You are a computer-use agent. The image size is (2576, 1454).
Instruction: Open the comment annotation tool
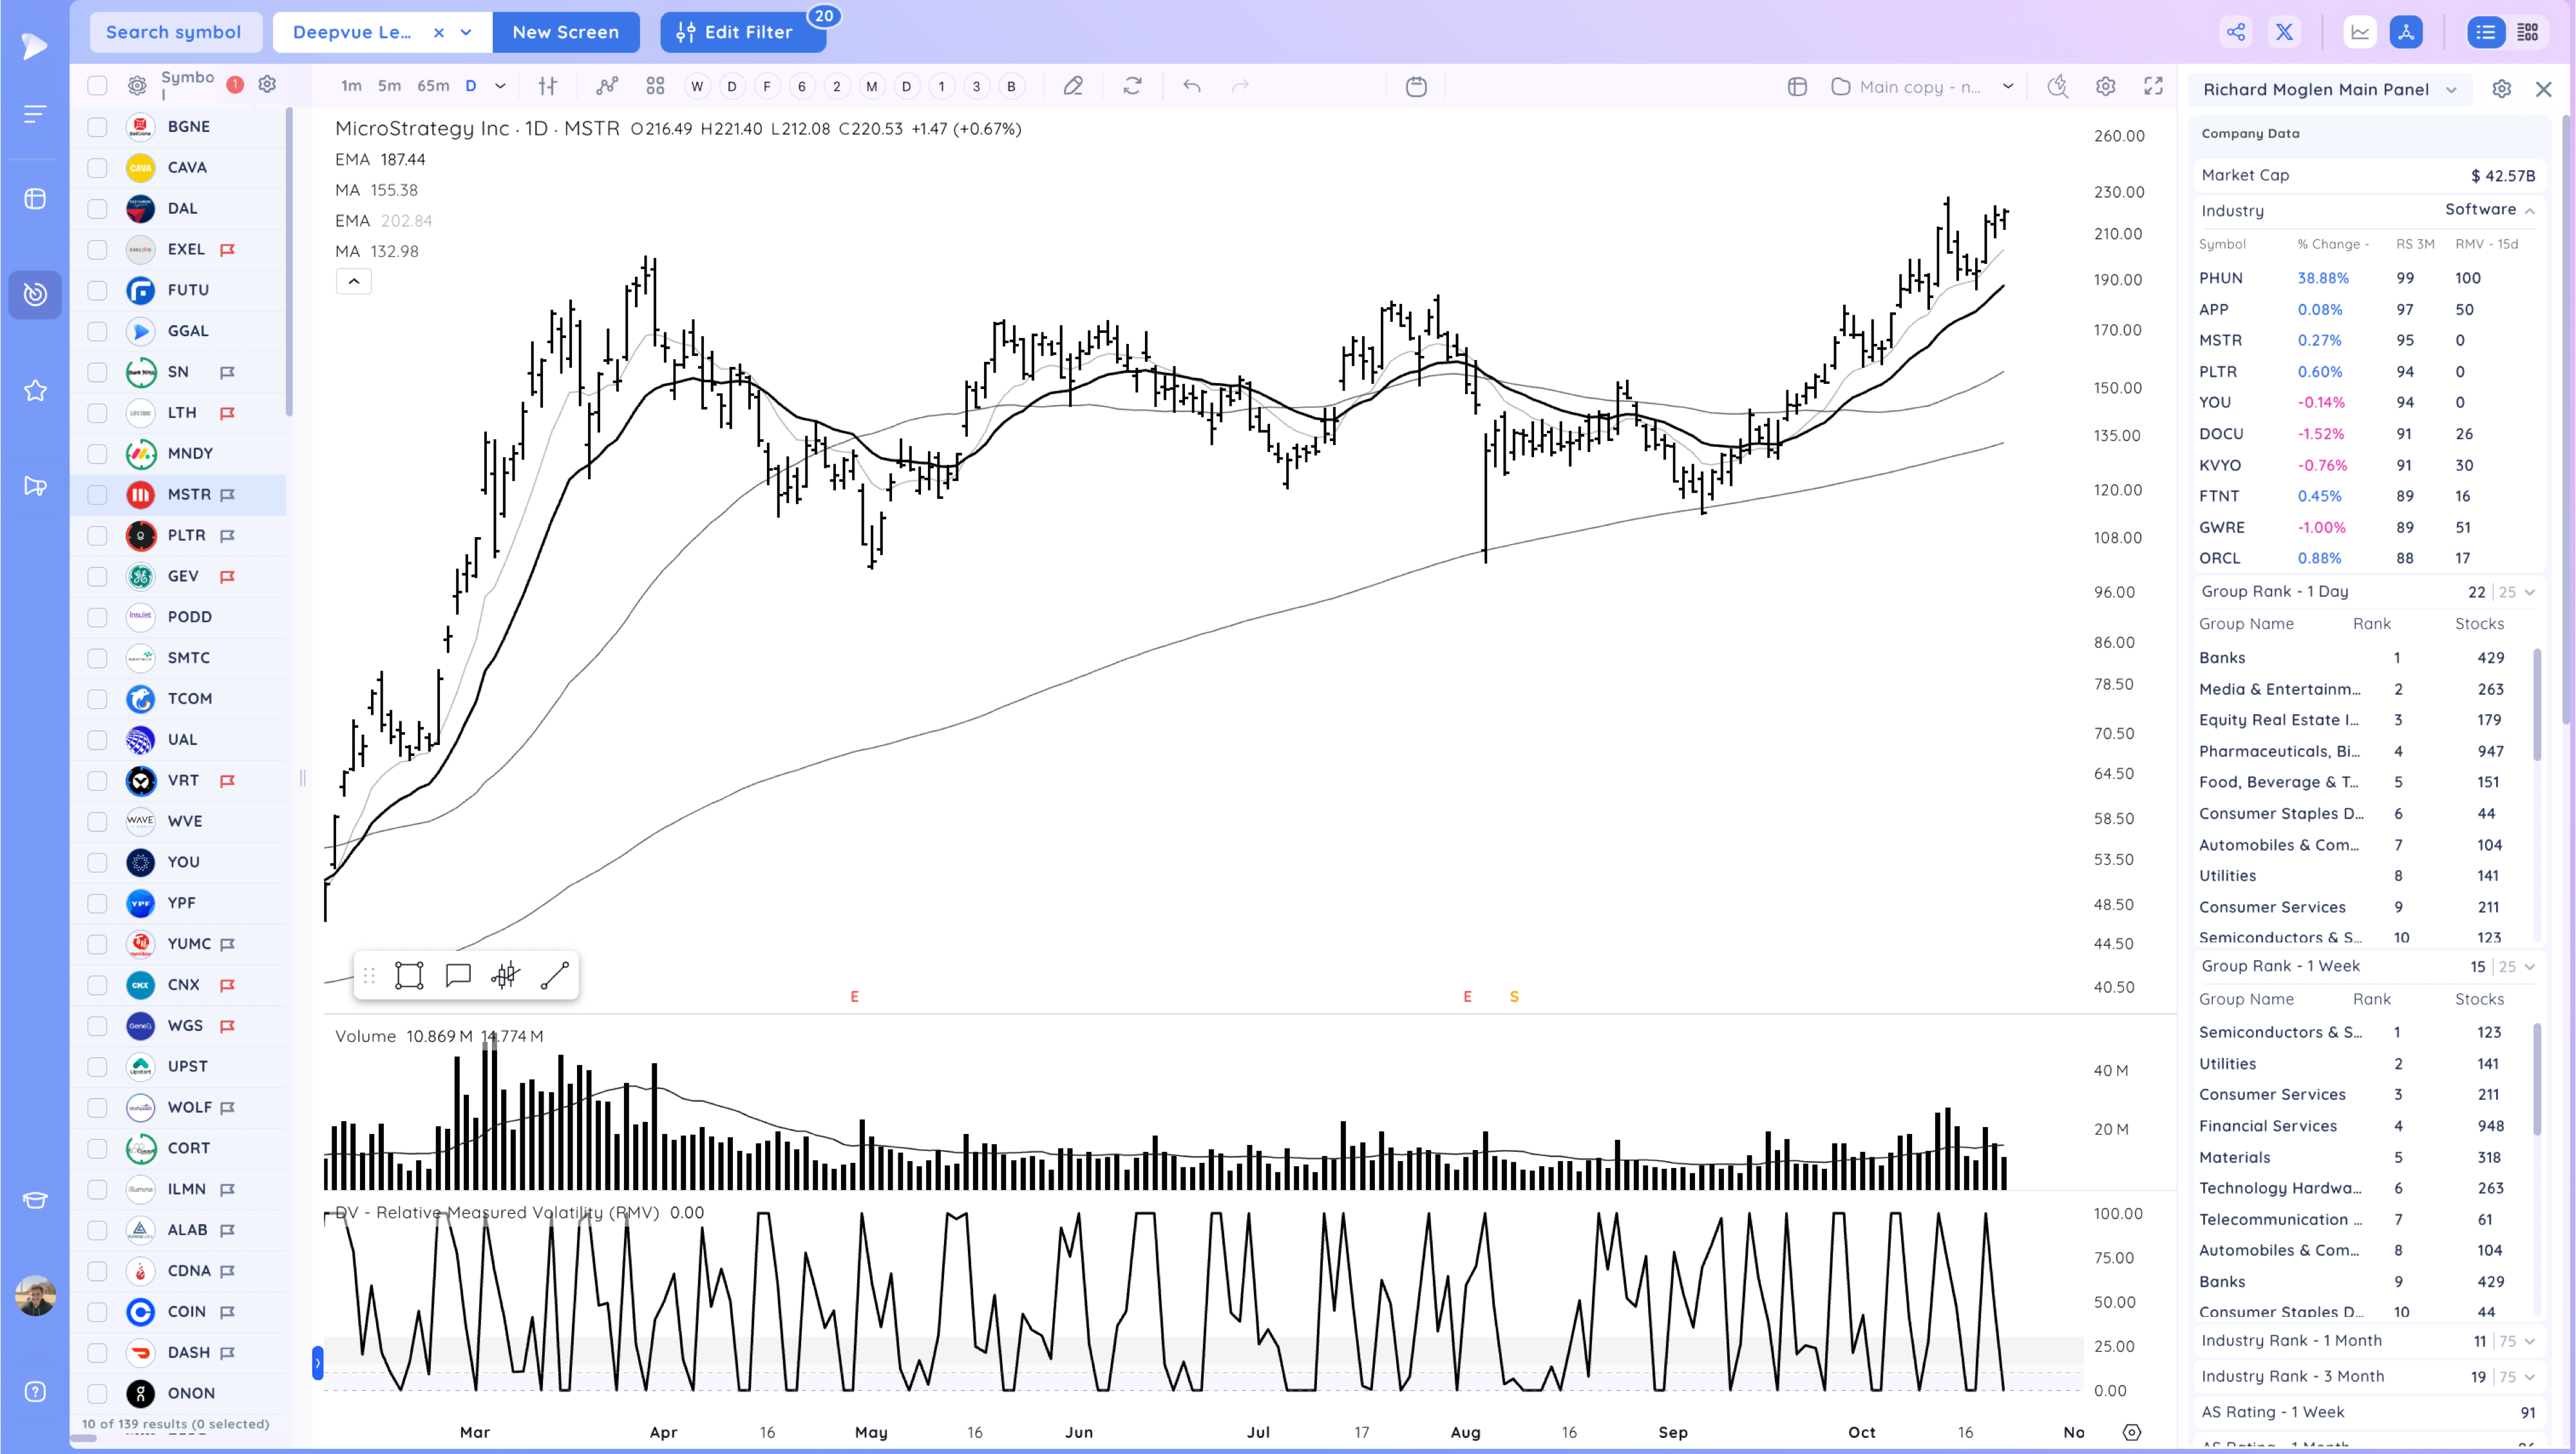pos(458,975)
